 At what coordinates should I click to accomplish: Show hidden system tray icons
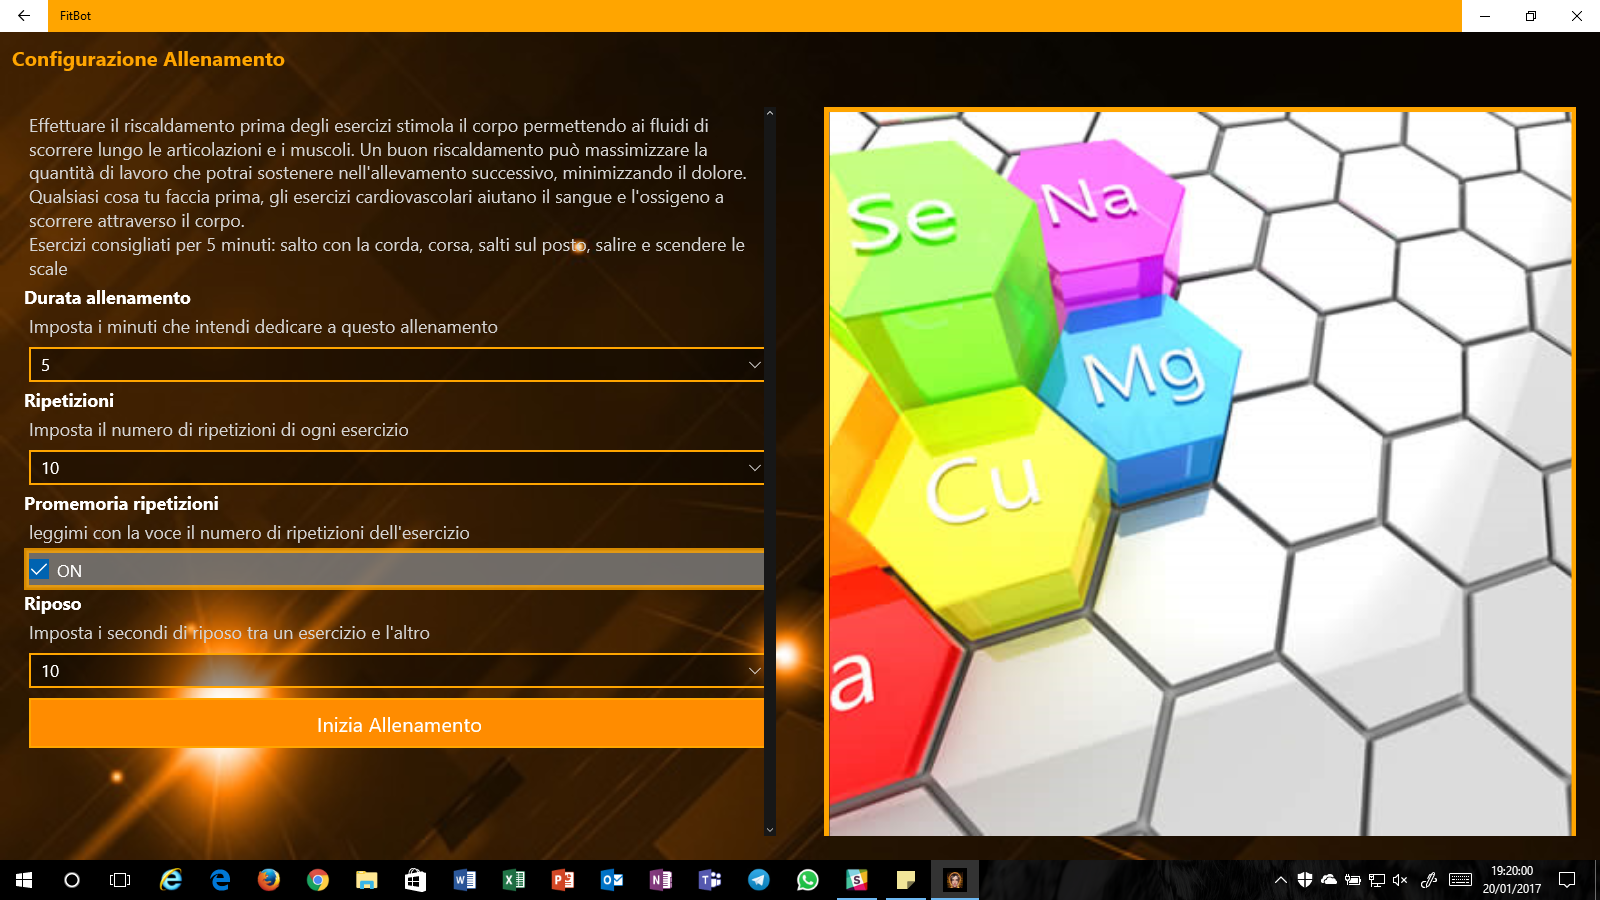pyautogui.click(x=1281, y=880)
